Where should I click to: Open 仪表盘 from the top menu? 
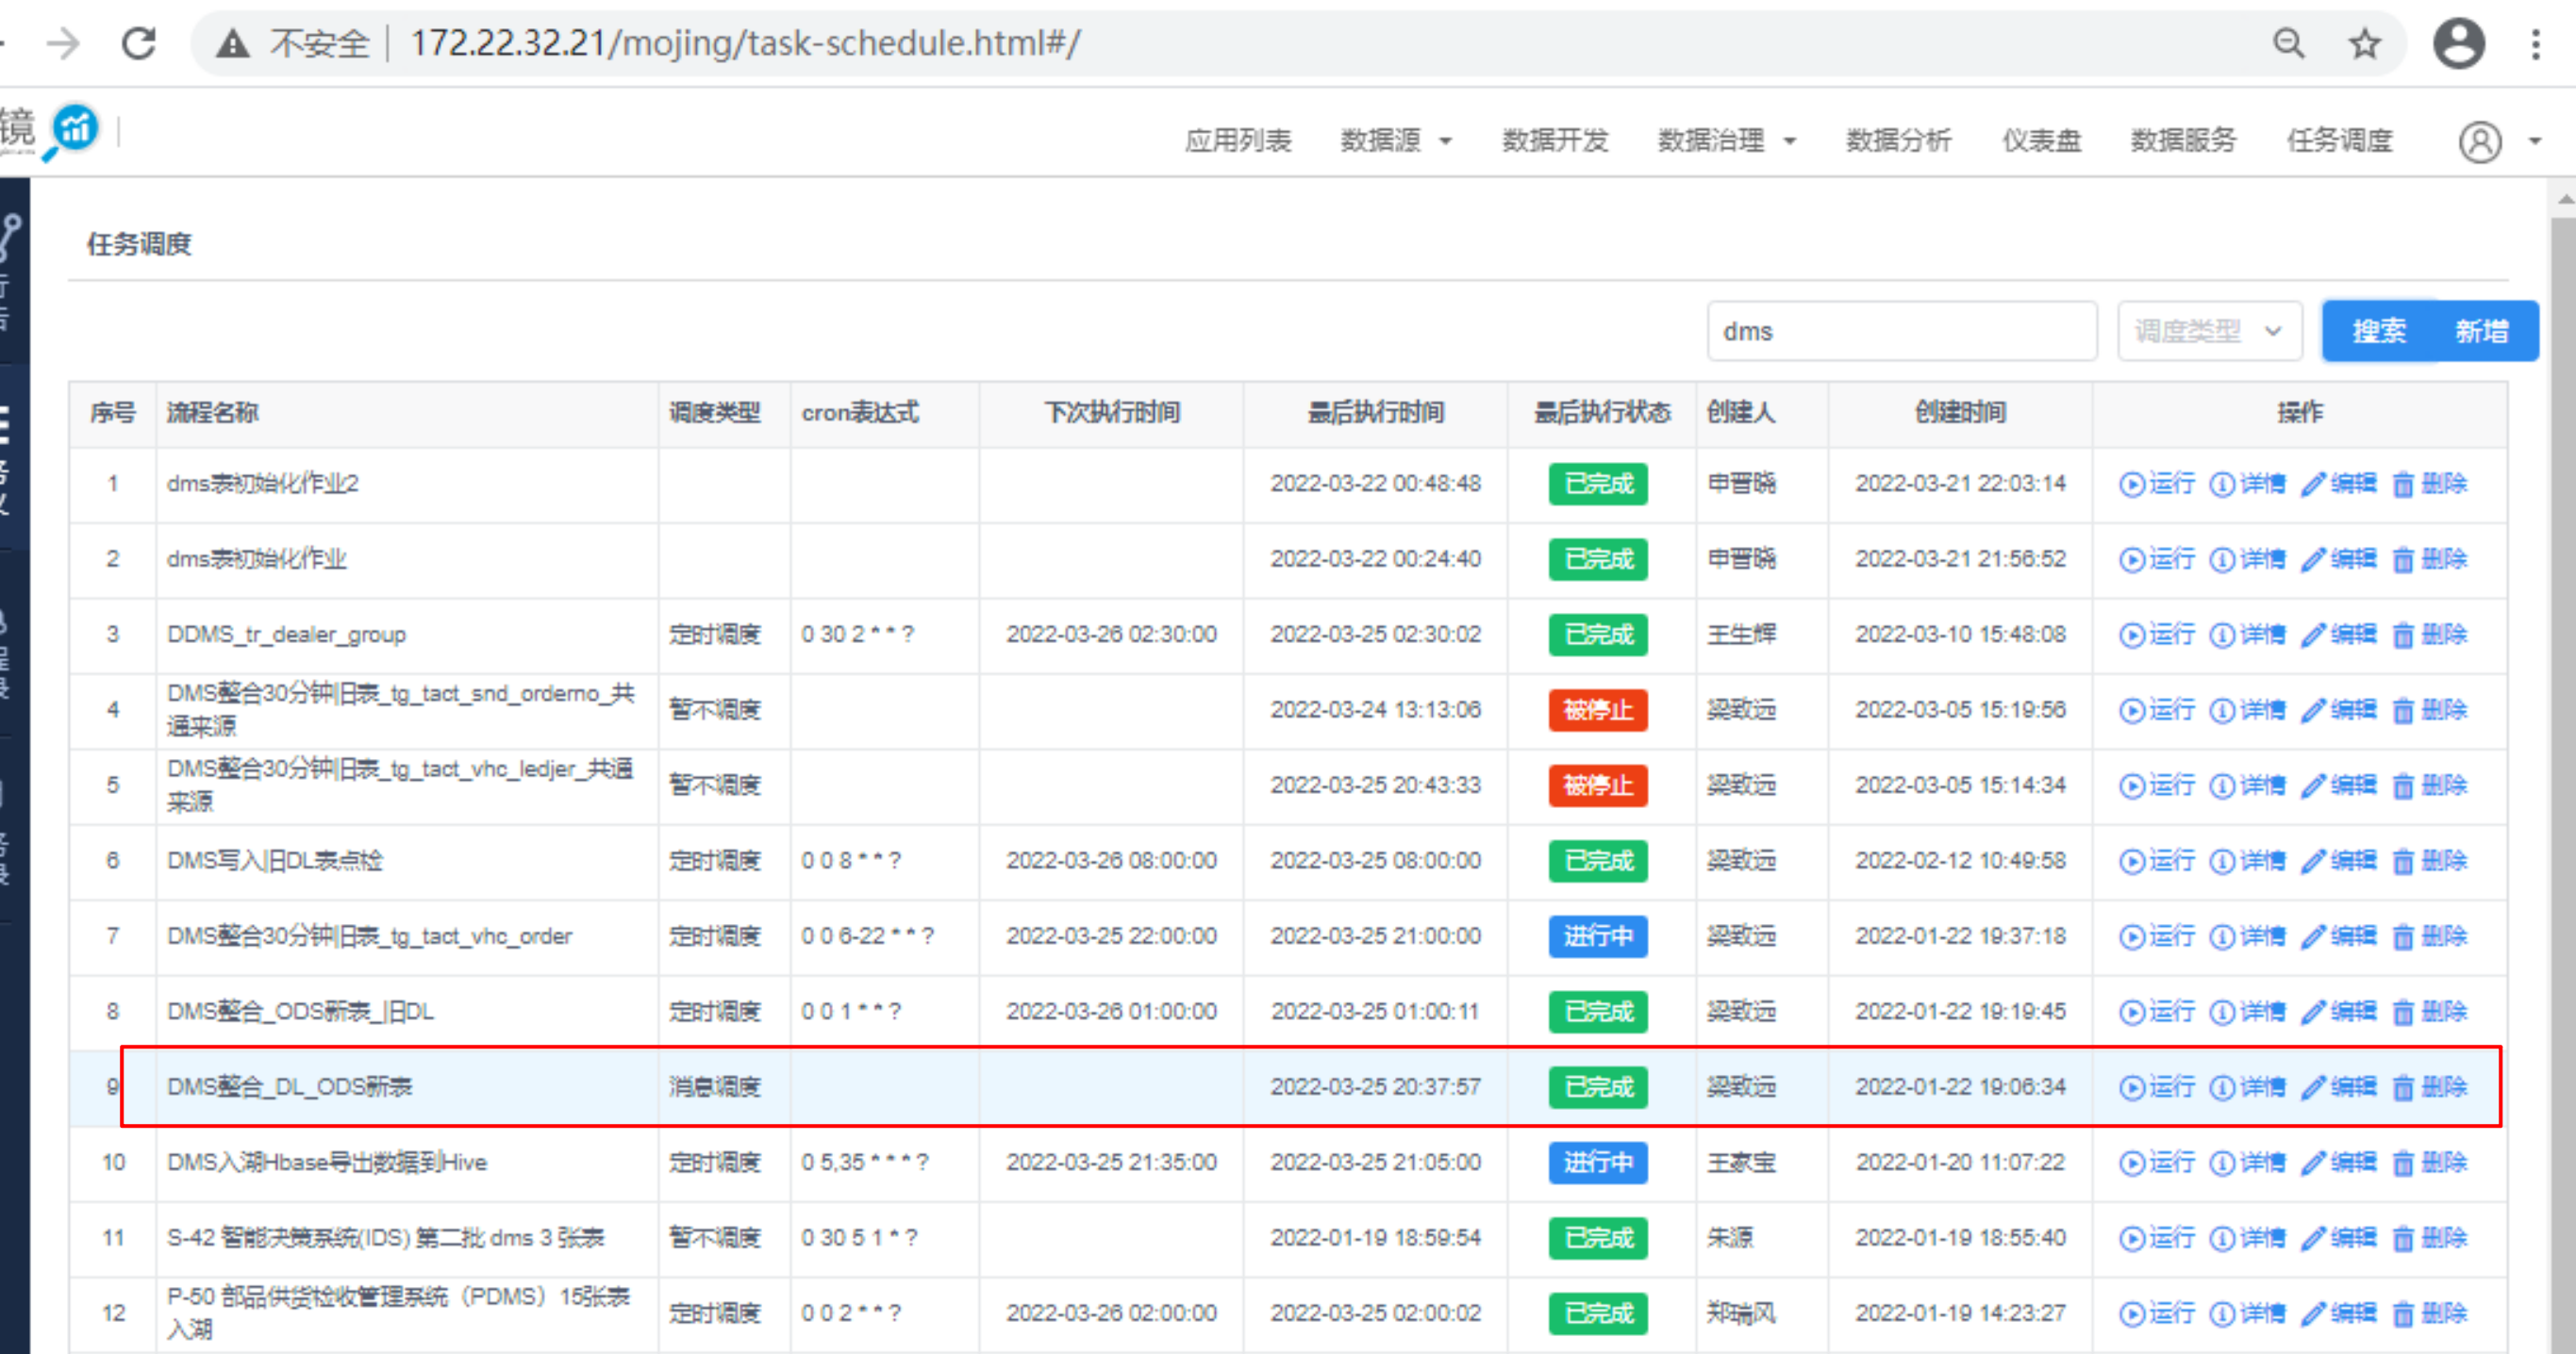[x=2040, y=141]
